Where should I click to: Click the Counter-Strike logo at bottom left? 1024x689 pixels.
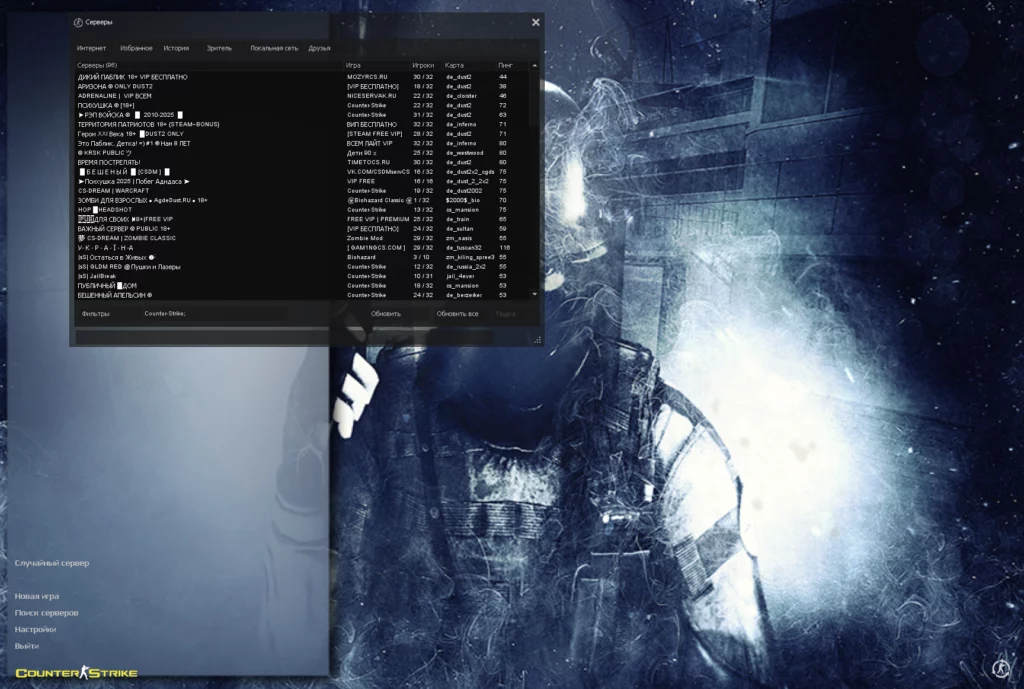click(76, 673)
